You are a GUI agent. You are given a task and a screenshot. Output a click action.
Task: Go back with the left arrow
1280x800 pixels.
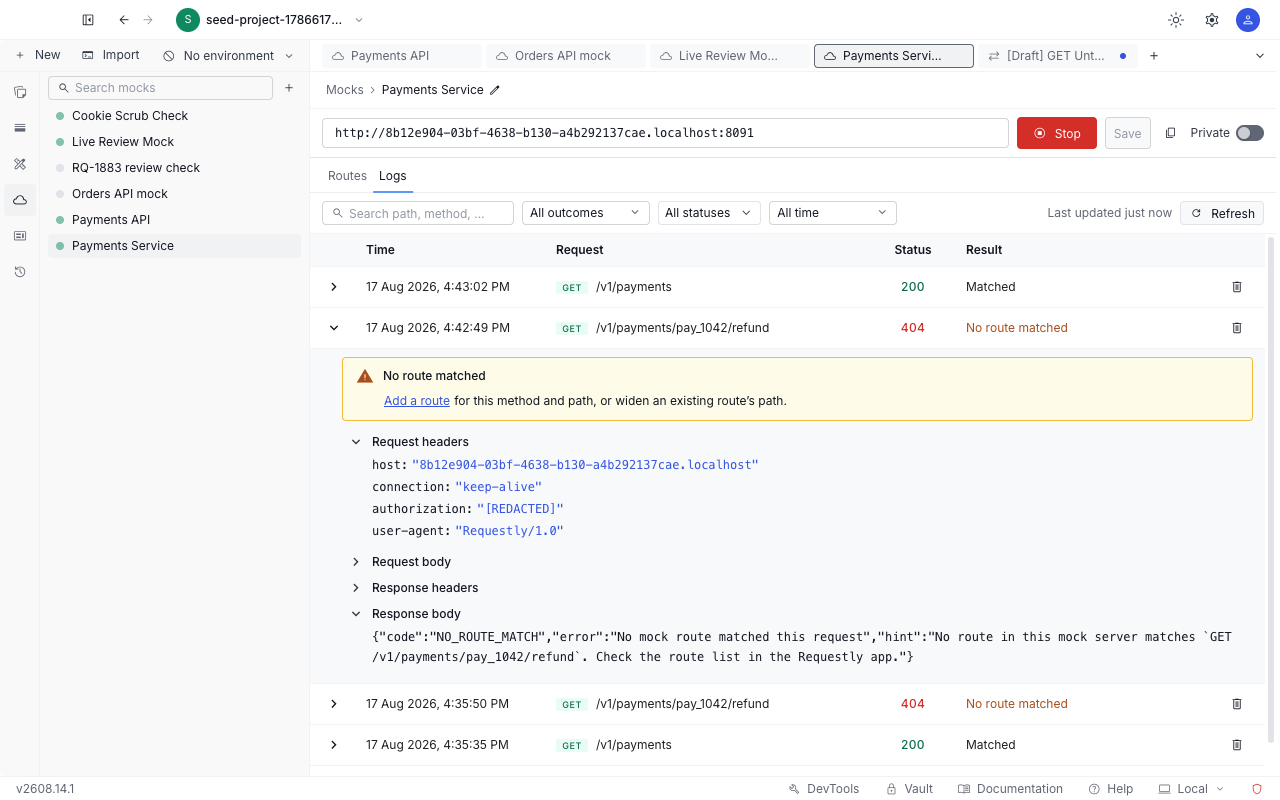coord(124,20)
